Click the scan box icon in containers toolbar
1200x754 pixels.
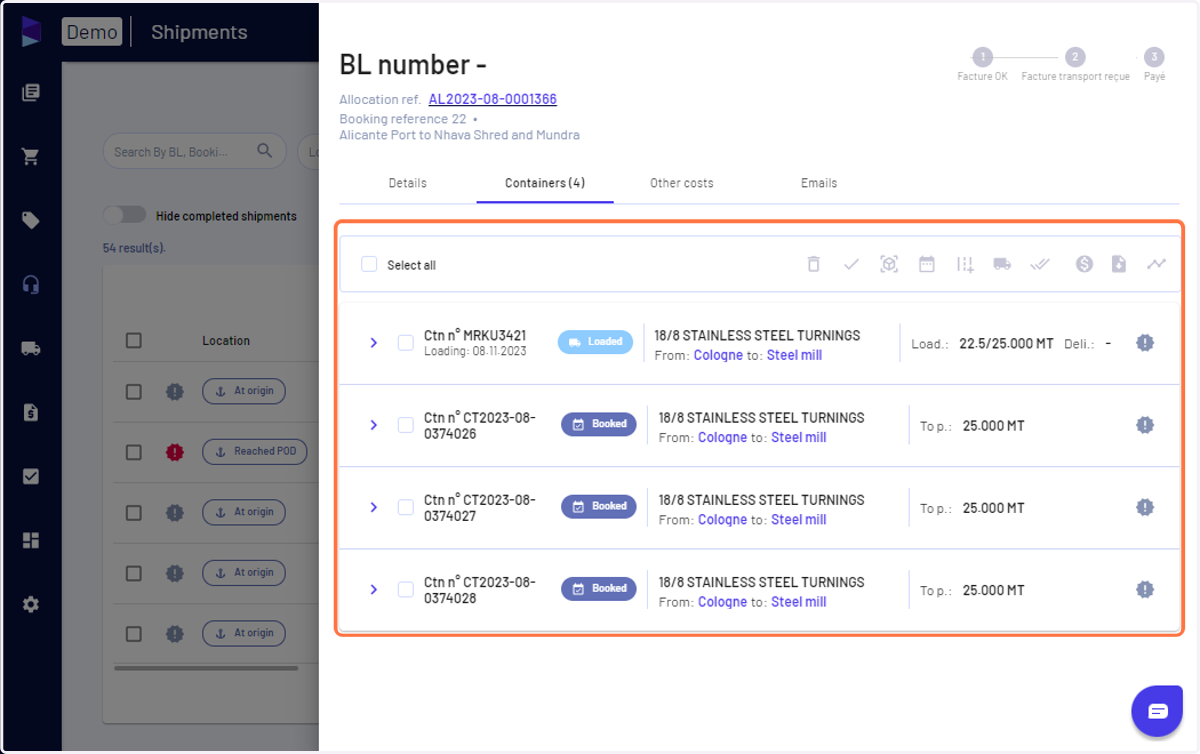[x=889, y=264]
